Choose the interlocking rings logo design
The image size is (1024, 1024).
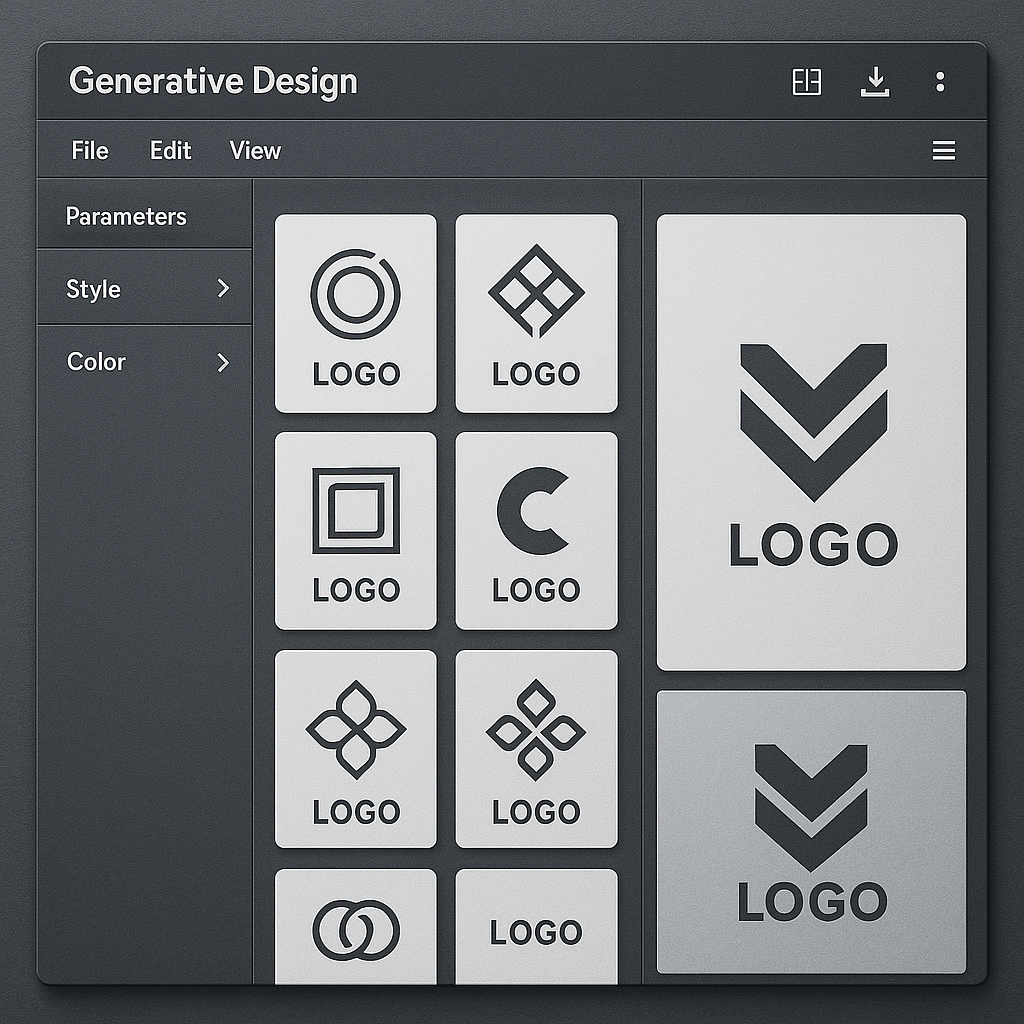click(x=355, y=930)
